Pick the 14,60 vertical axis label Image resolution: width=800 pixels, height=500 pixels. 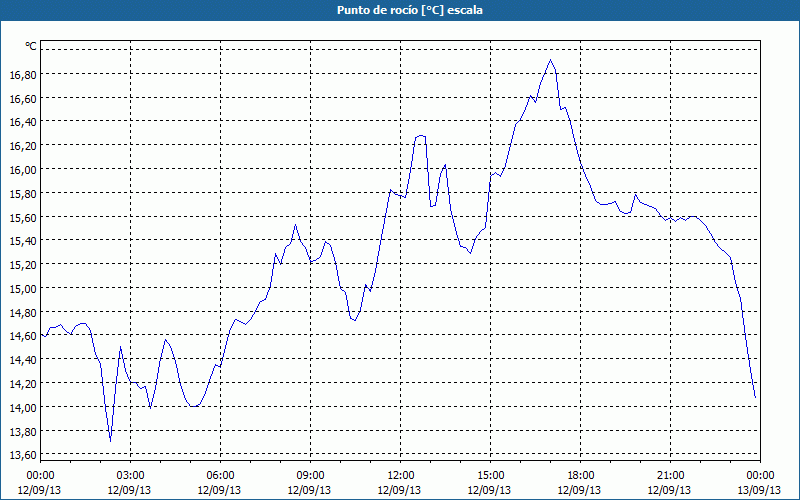pyautogui.click(x=23, y=336)
